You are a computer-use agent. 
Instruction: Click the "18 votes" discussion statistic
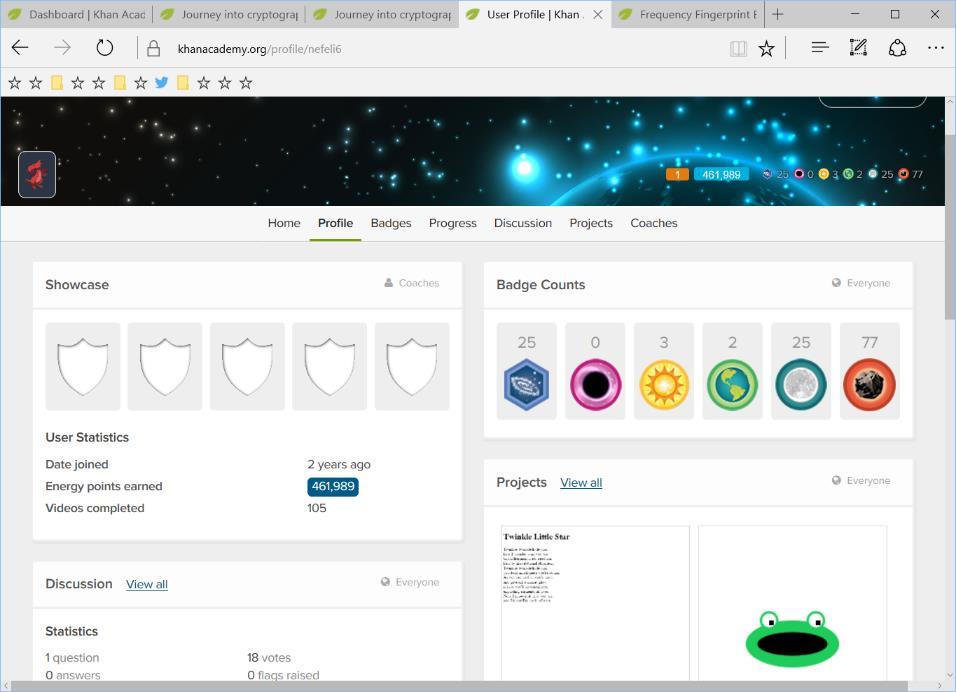tap(269, 658)
